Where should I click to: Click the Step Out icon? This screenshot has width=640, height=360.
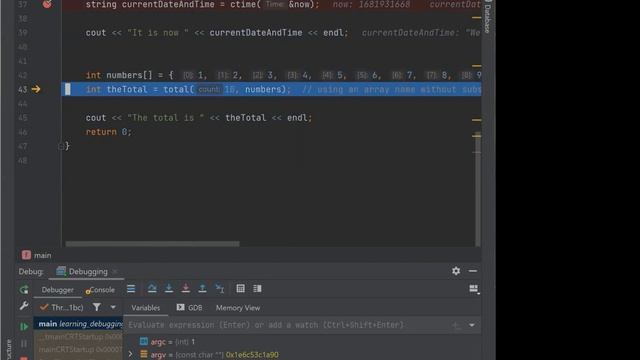[202, 289]
